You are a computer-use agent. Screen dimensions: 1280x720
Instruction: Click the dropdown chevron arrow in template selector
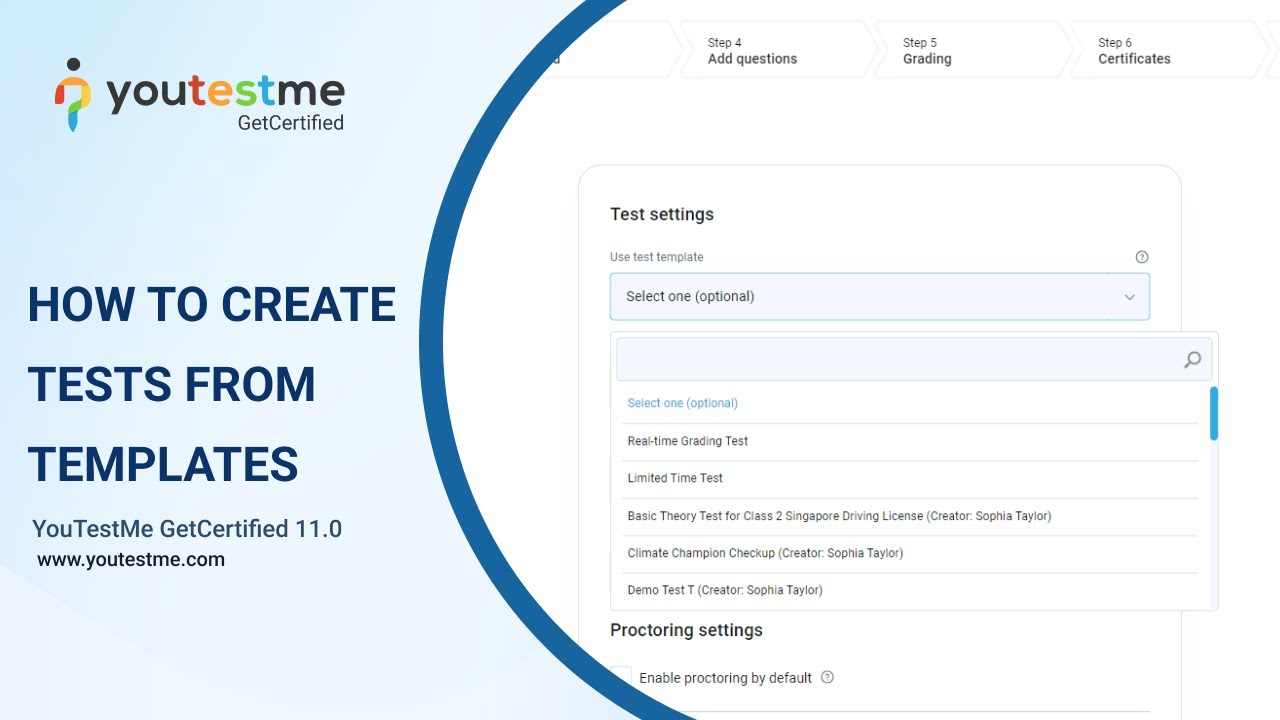click(1129, 297)
